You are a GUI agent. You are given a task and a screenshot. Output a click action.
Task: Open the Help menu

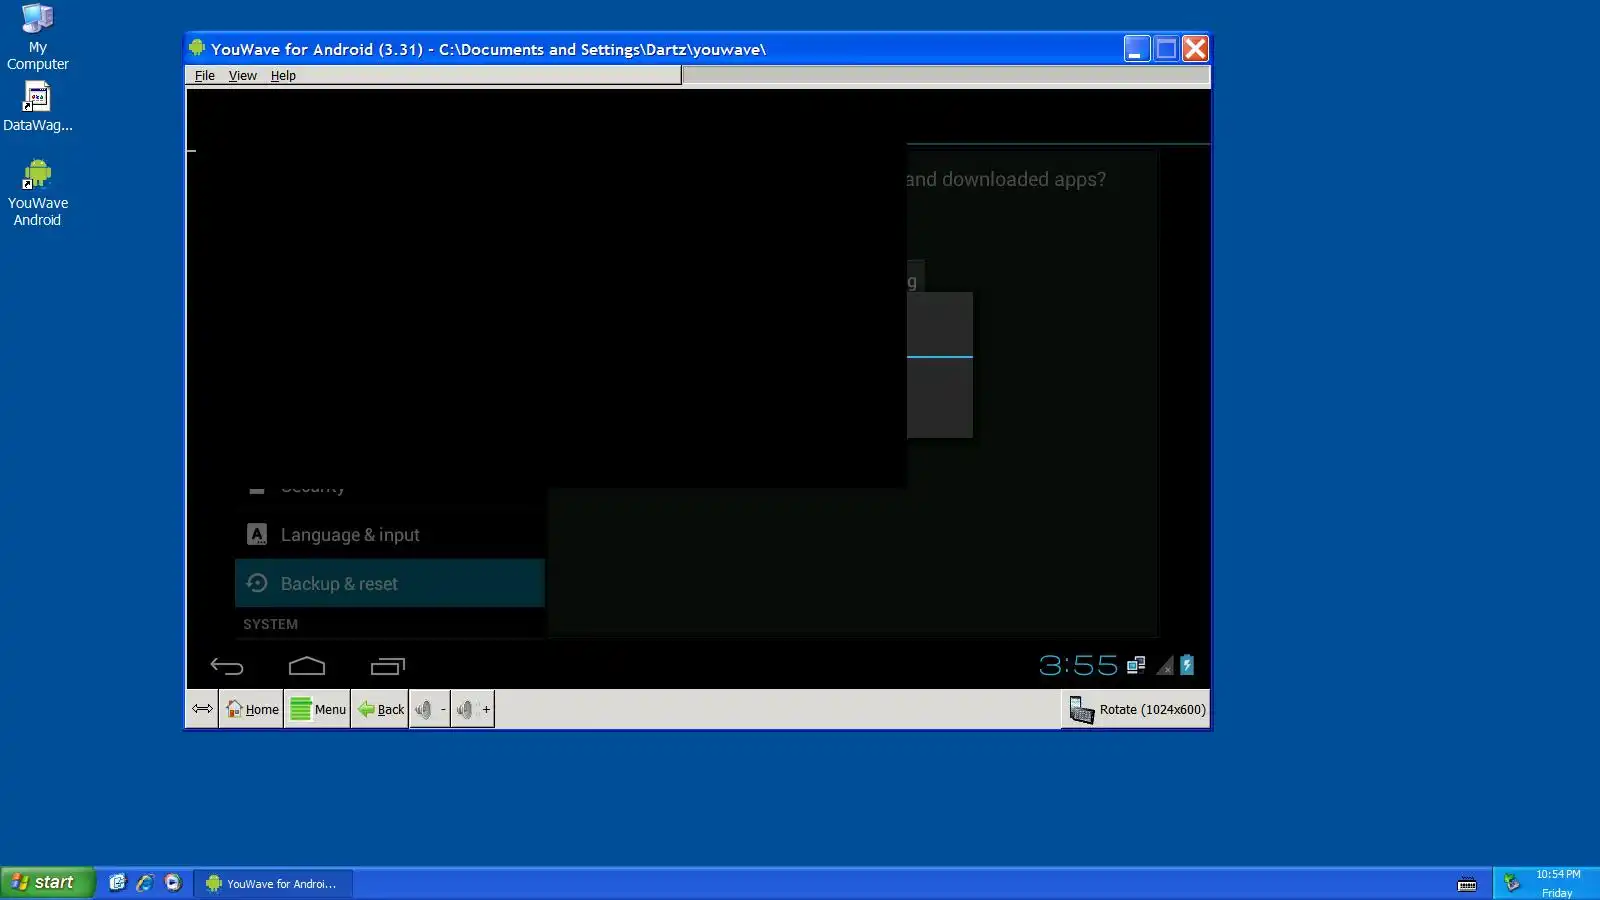[x=283, y=76]
